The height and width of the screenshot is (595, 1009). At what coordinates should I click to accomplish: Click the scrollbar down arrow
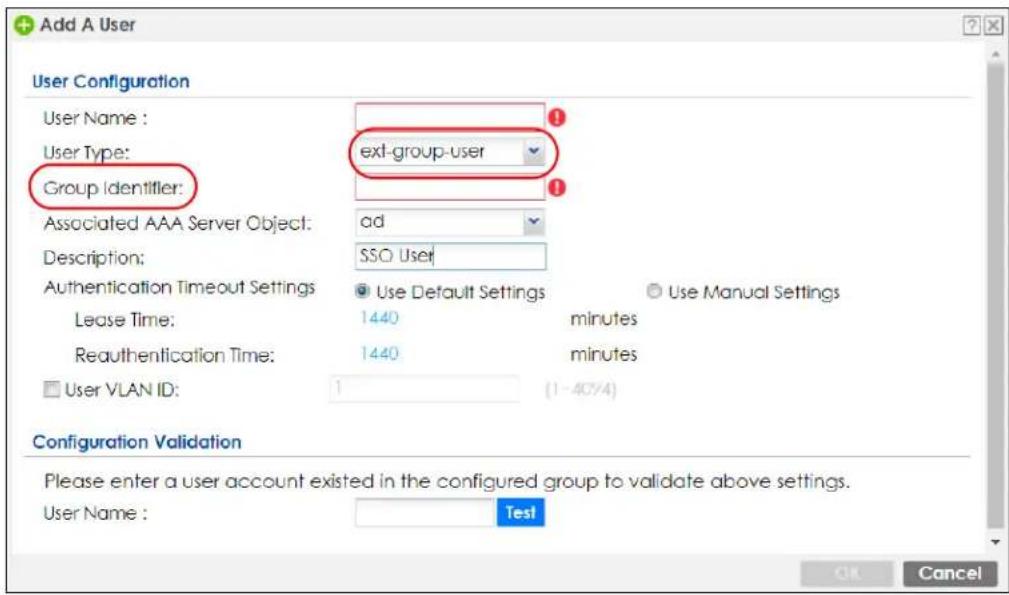coord(995,542)
